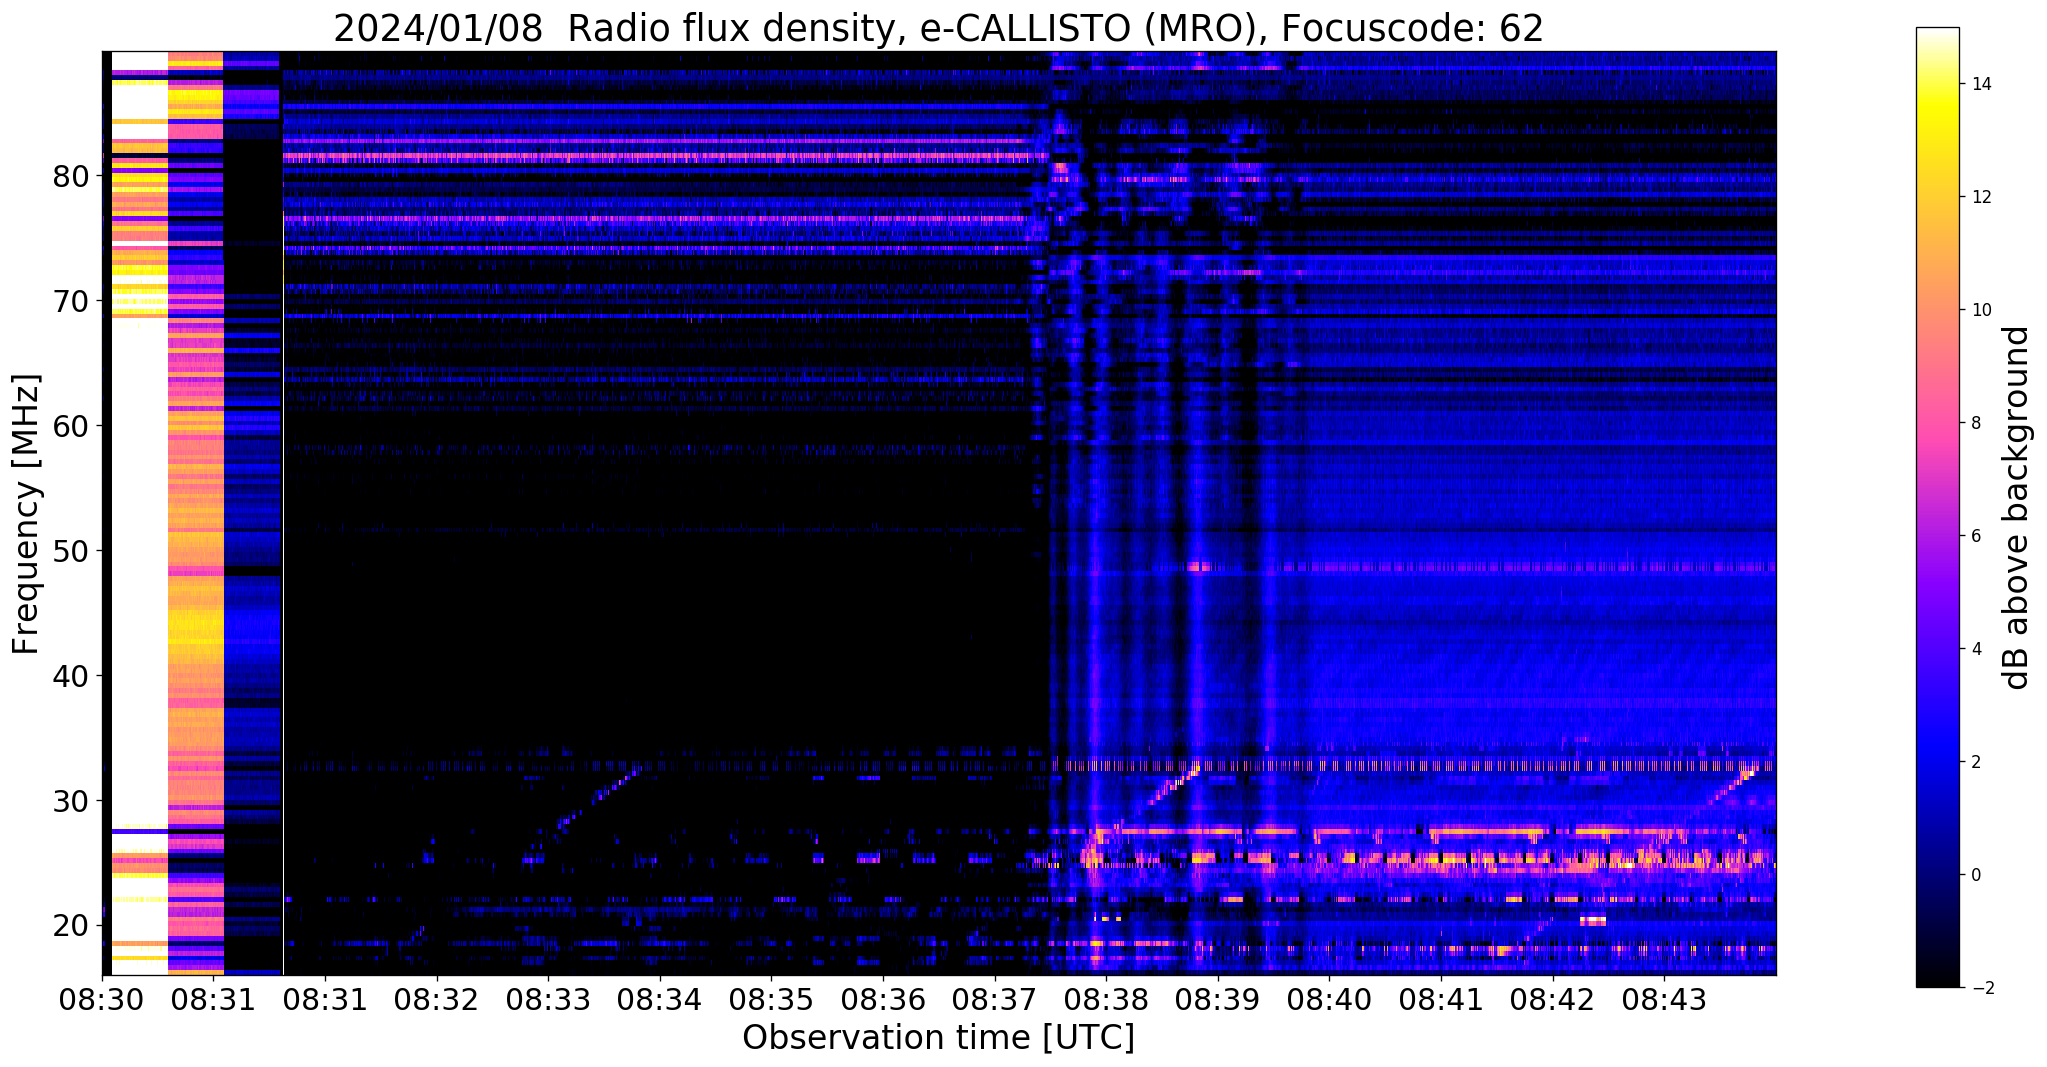The image size is (2047, 1067).
Task: Click the 60 MHz frequency tick label
Action: (71, 427)
